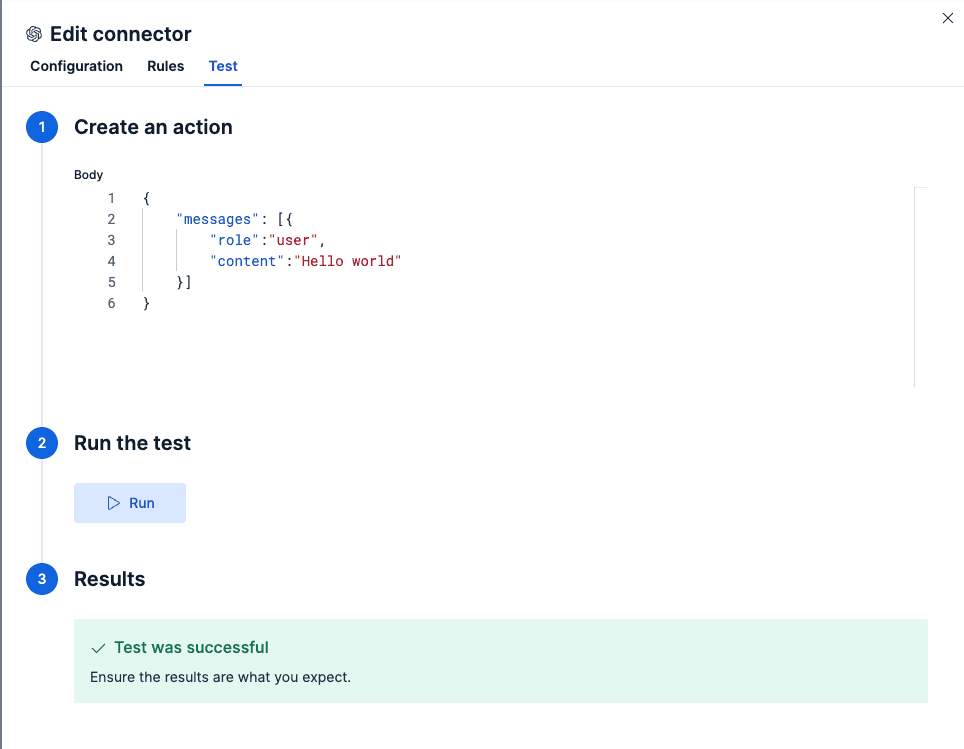Select the Test tab

[x=223, y=66]
